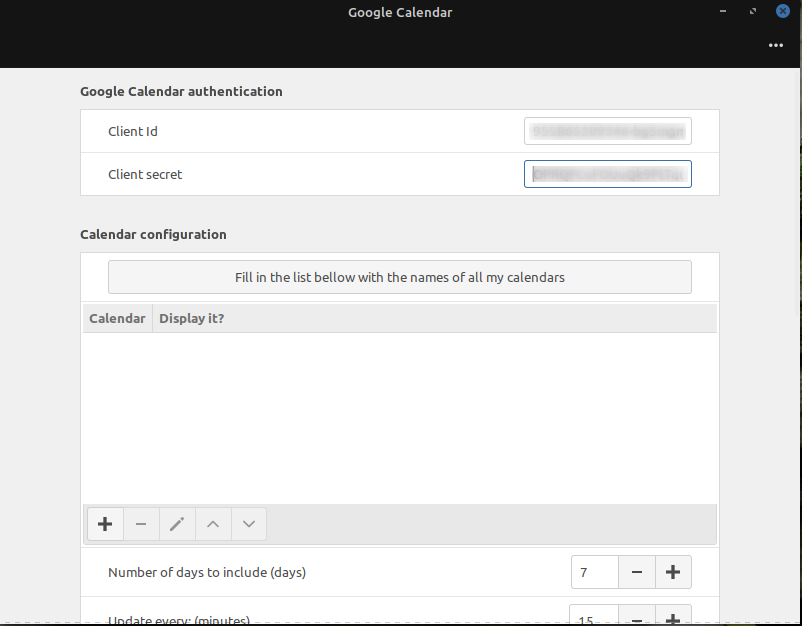This screenshot has width=802, height=626.
Task: Fill the list with all calendar names
Action: 399,277
